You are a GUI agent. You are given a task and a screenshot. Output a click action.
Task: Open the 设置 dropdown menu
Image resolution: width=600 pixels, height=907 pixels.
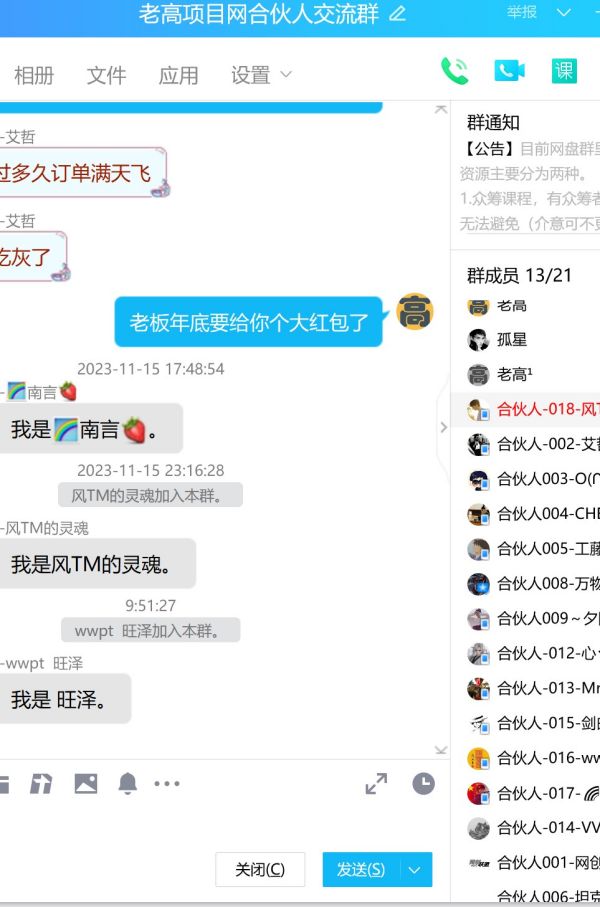[x=262, y=75]
